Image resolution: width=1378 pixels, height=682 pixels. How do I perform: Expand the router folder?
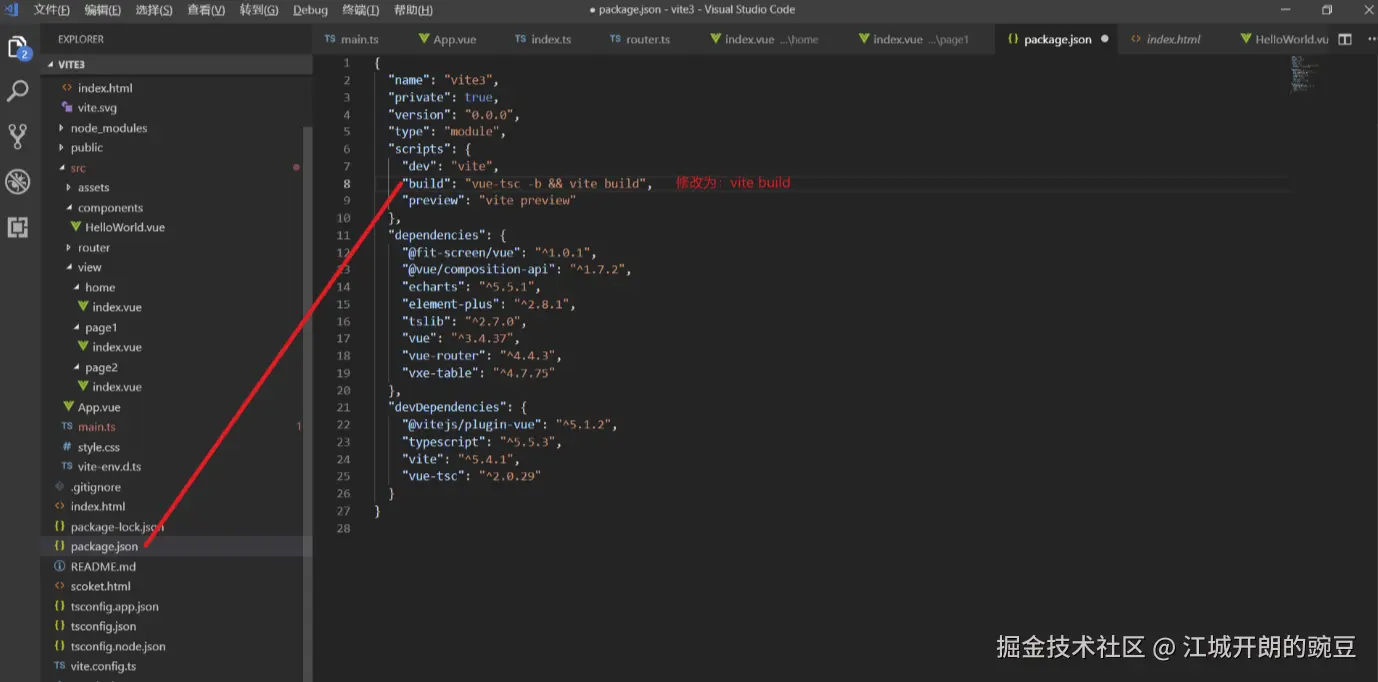click(x=94, y=248)
